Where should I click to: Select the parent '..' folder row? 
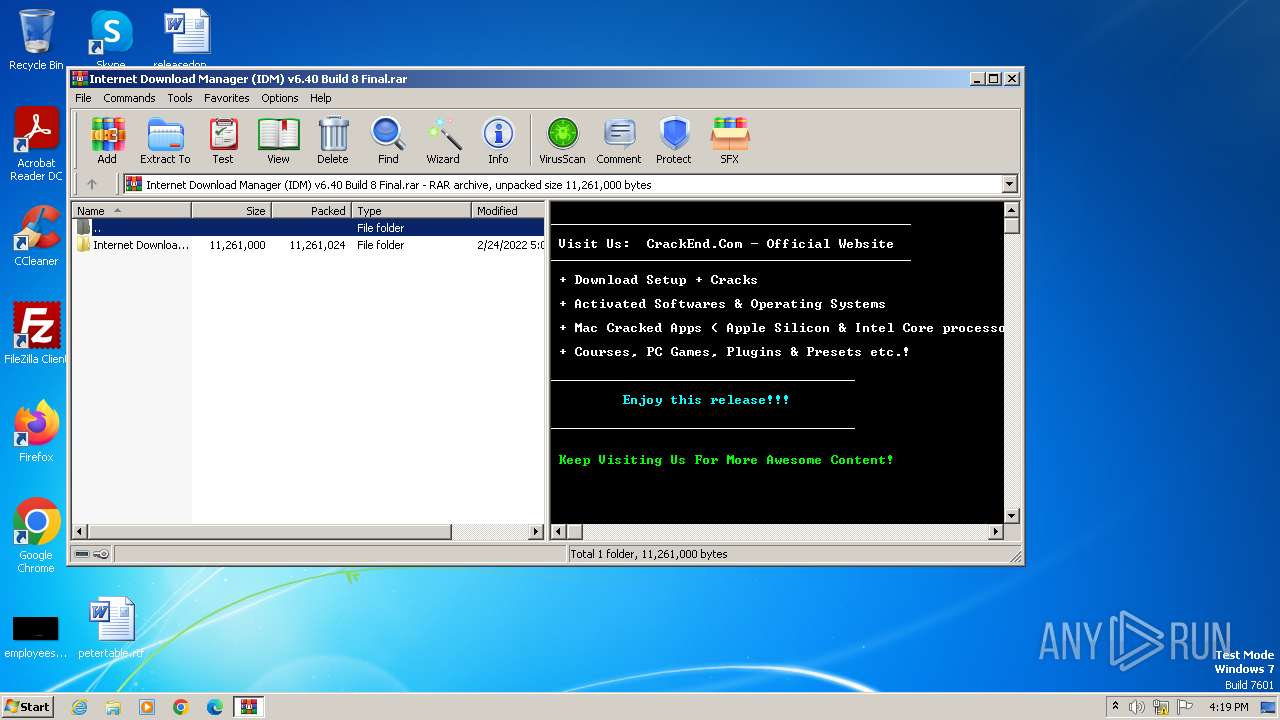coord(308,228)
